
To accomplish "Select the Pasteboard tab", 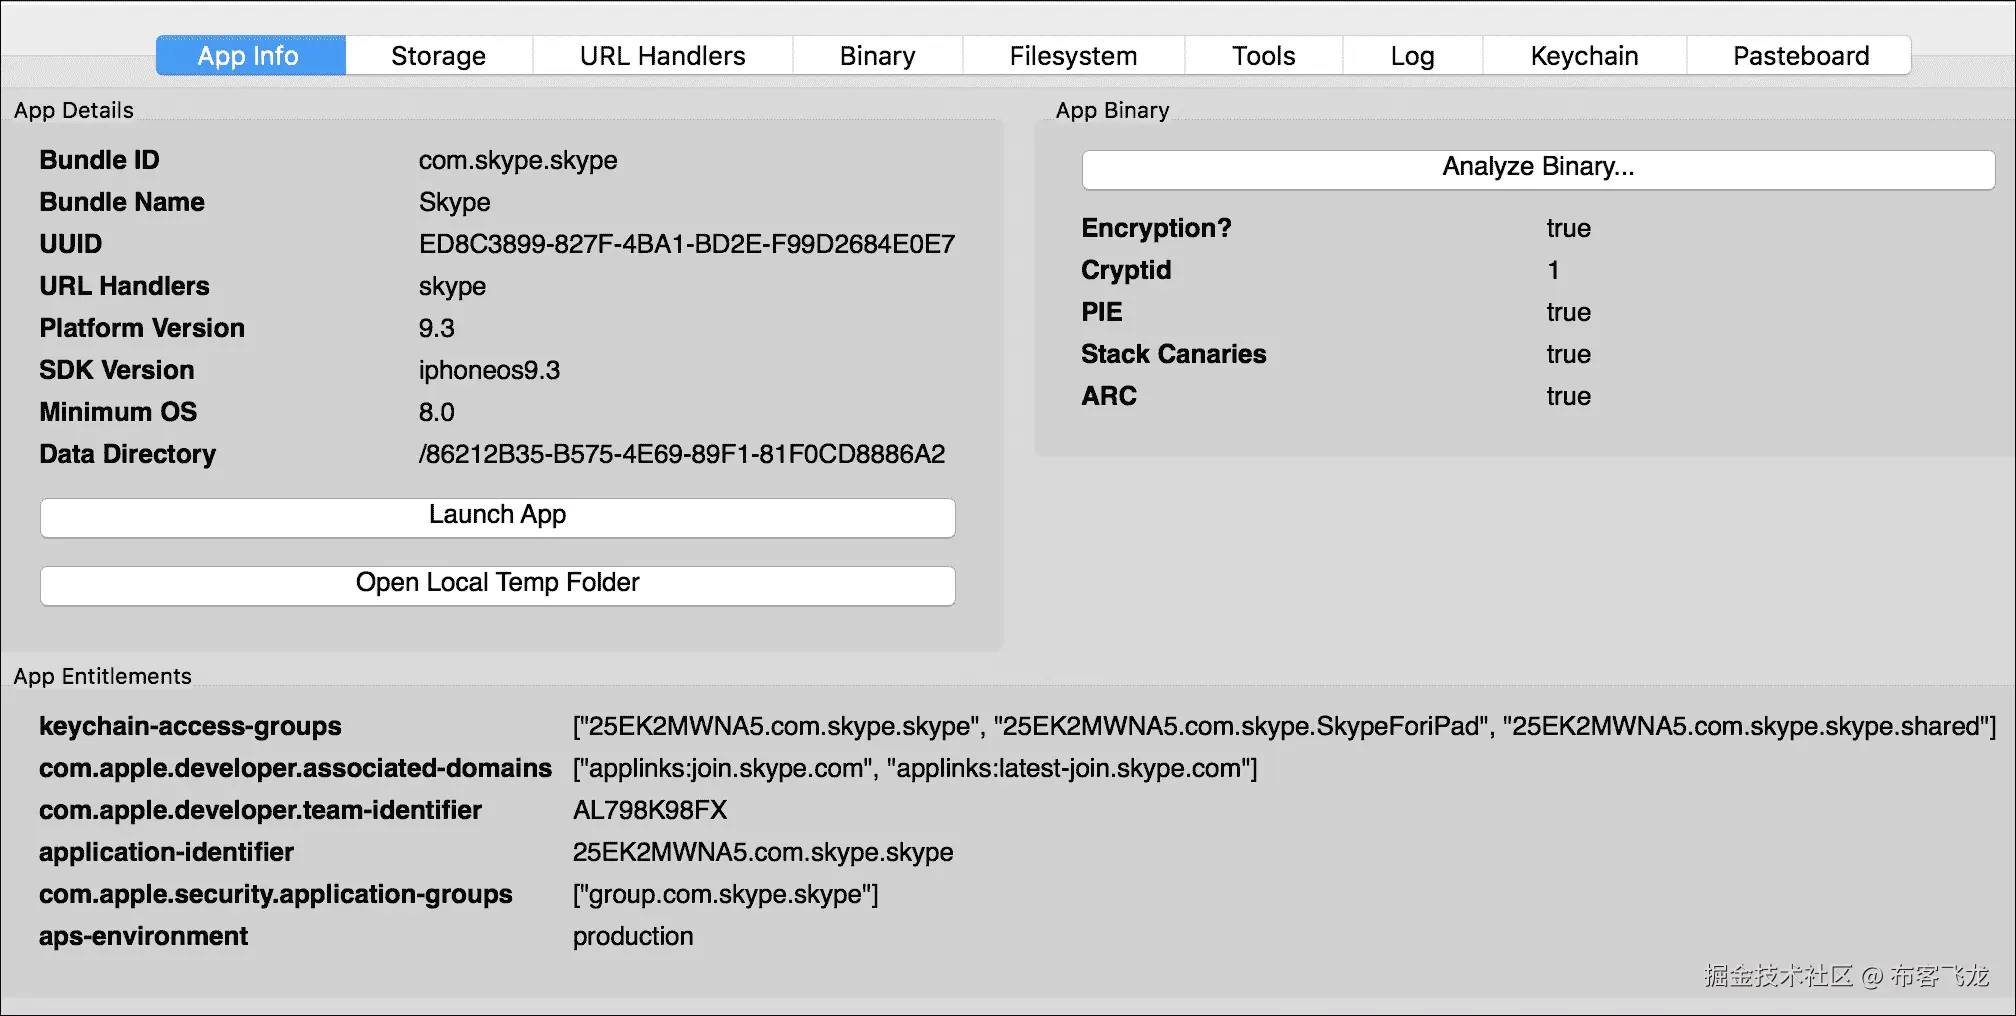I will [x=1800, y=56].
